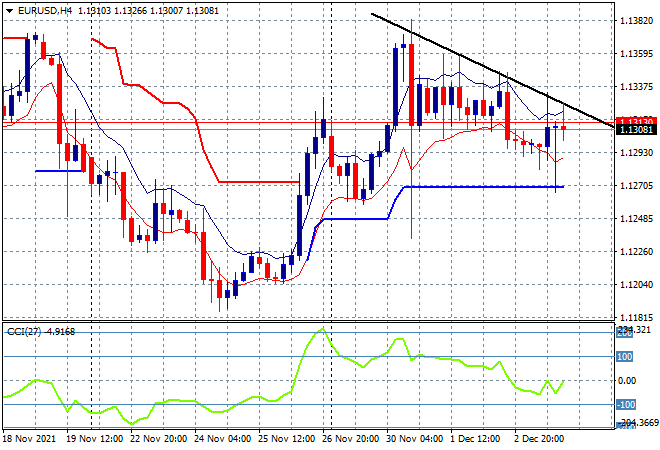
Task: Click the CCI -204.3669 scale minimum label
Action: [637, 423]
